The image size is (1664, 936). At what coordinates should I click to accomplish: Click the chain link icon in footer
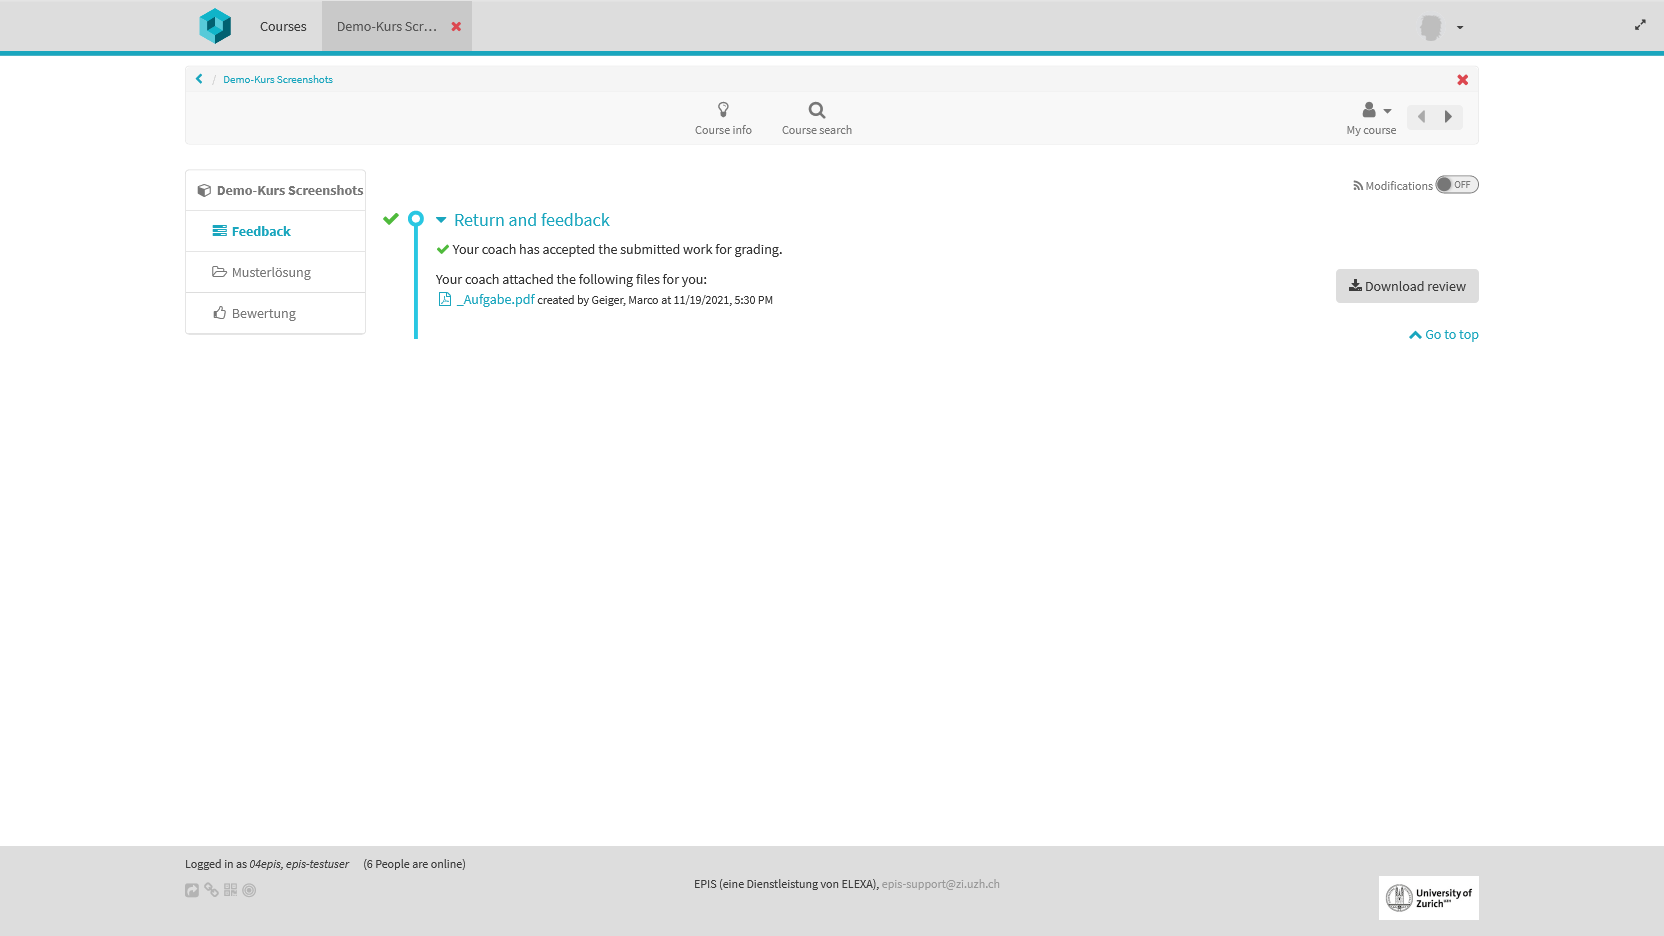[x=211, y=890]
